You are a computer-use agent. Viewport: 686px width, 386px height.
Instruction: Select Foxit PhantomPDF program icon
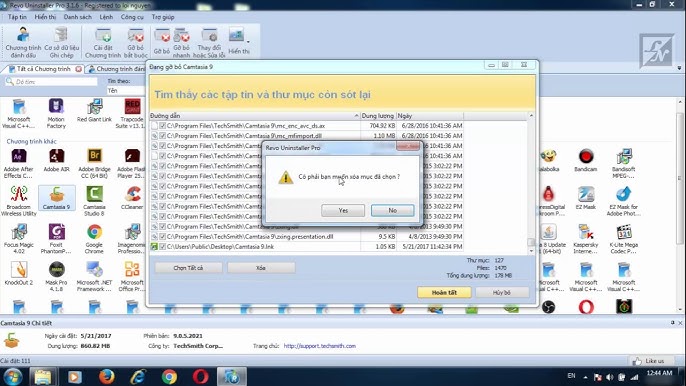pos(56,239)
